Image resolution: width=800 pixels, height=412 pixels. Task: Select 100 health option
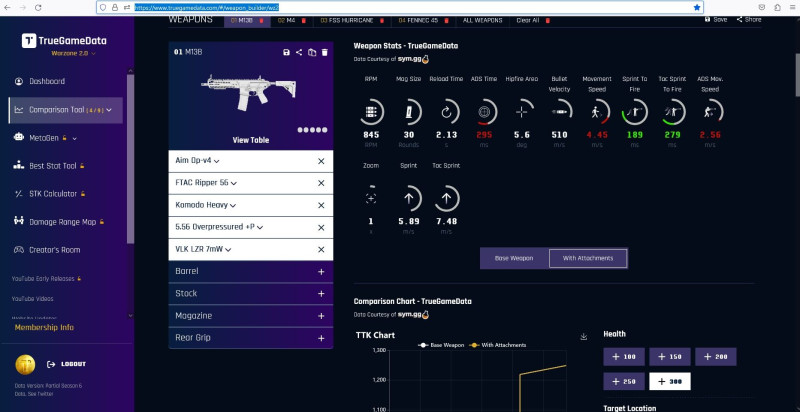(x=624, y=357)
